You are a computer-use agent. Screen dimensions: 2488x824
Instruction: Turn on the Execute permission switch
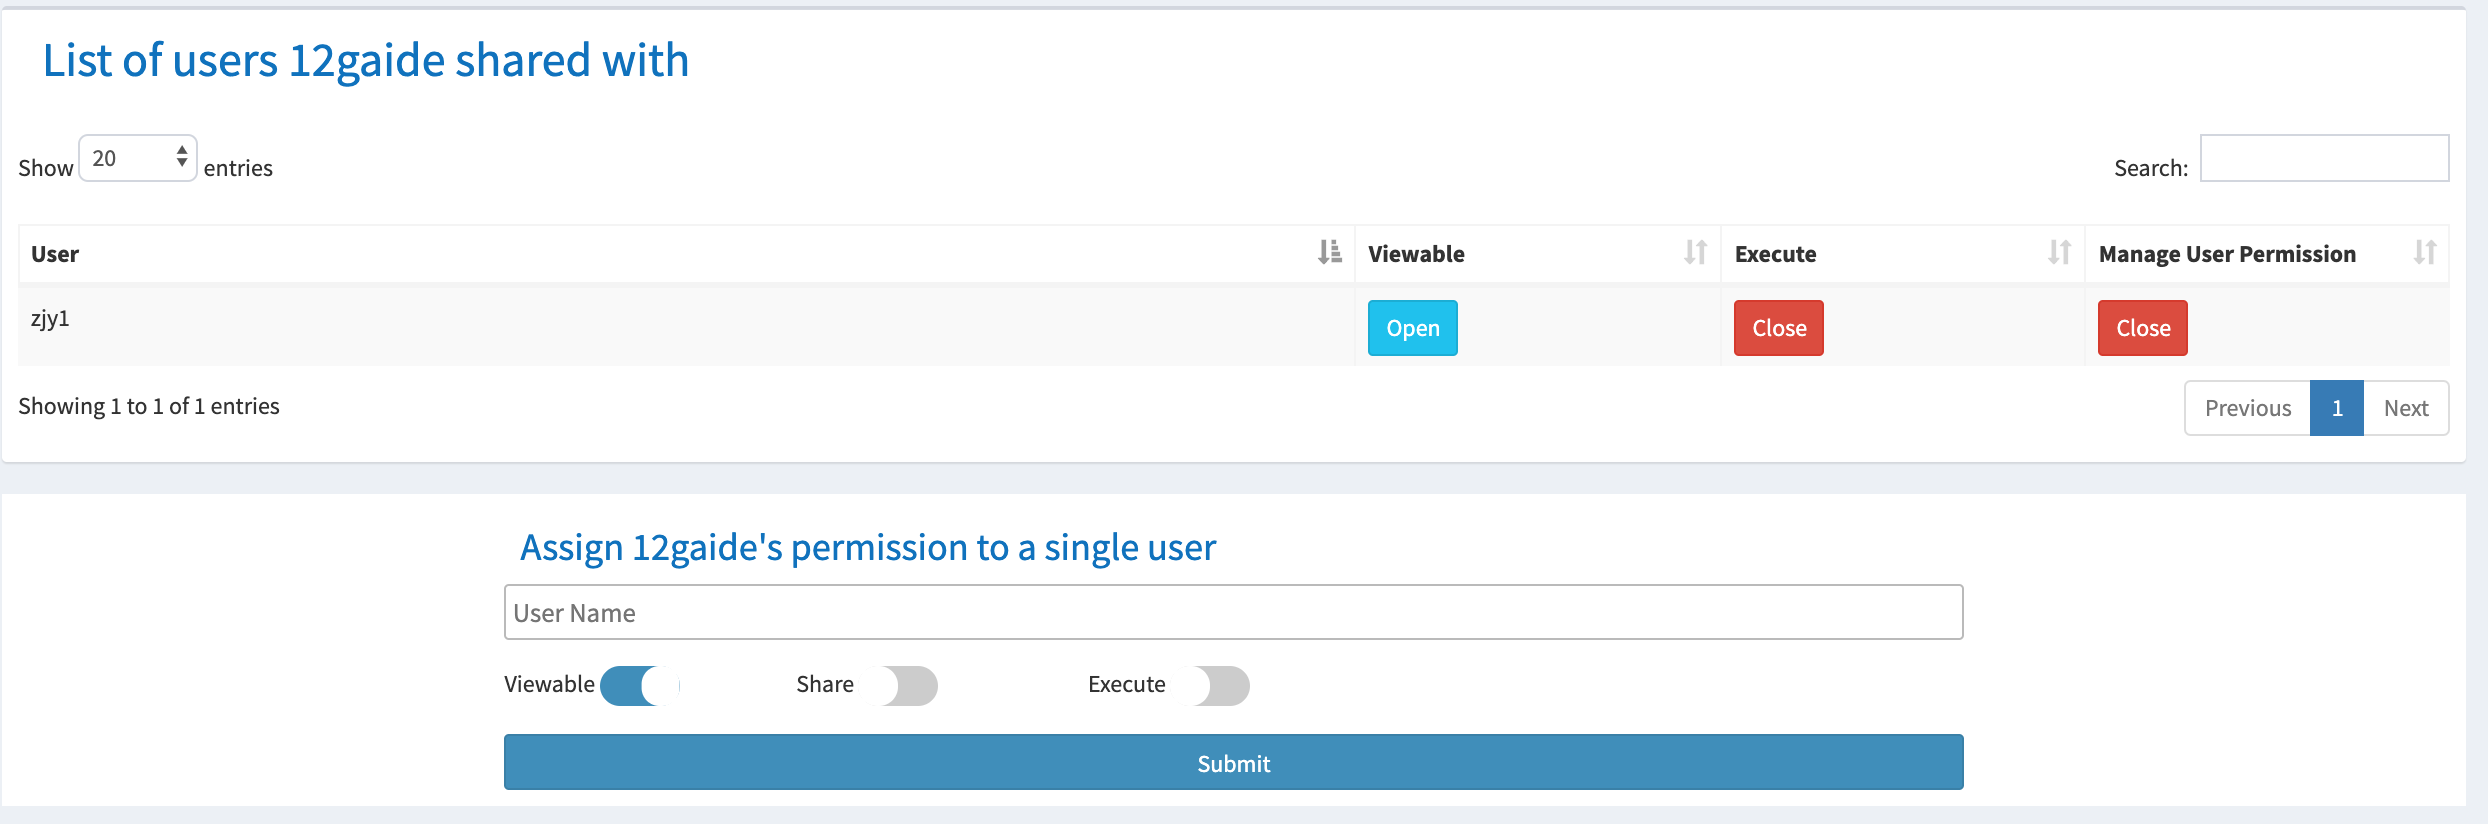(1210, 686)
